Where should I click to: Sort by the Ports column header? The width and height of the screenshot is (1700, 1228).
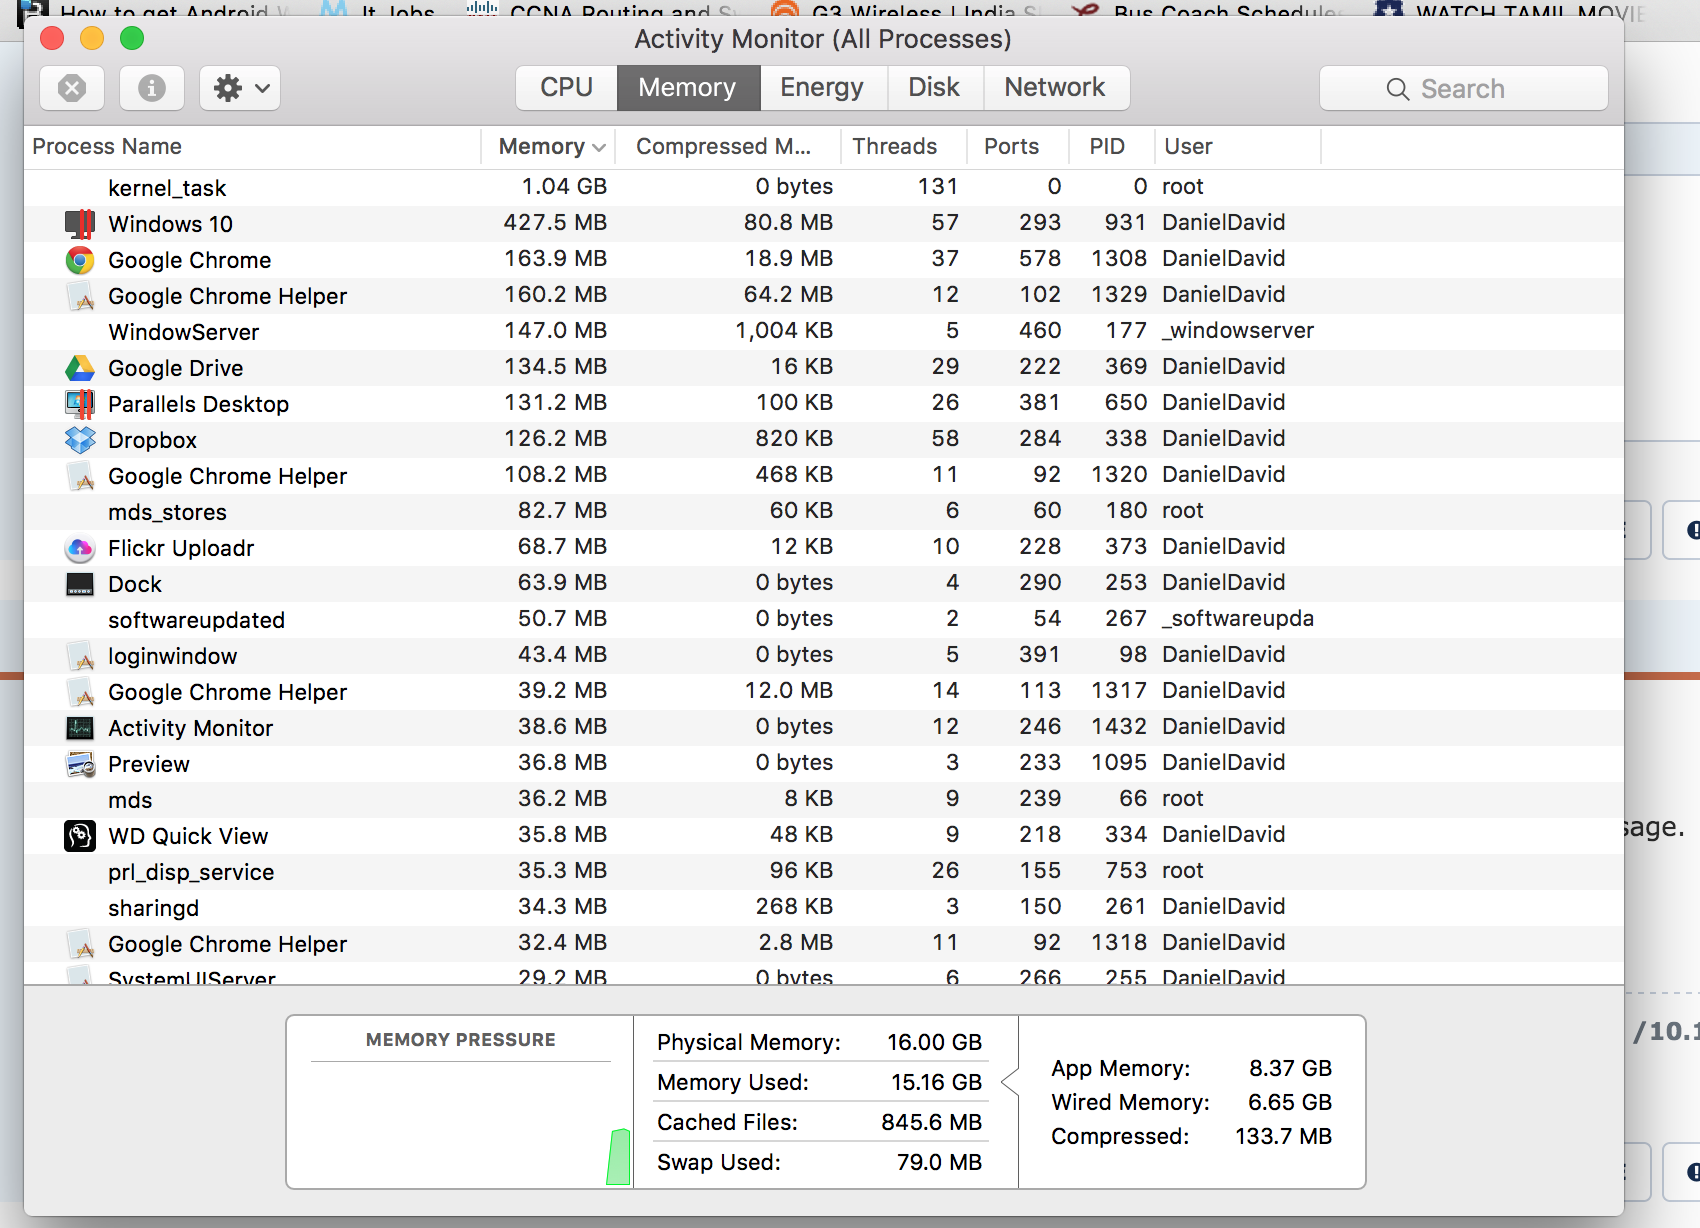coord(1017,147)
